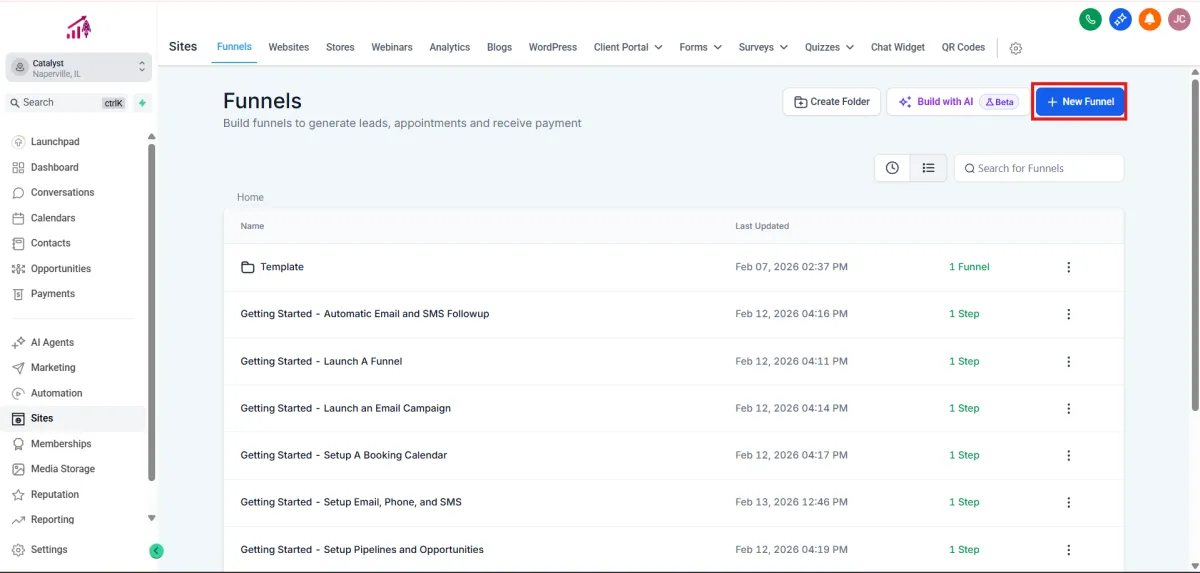Switch to recent (clock) view toggle
The image size is (1200, 573).
coord(892,168)
